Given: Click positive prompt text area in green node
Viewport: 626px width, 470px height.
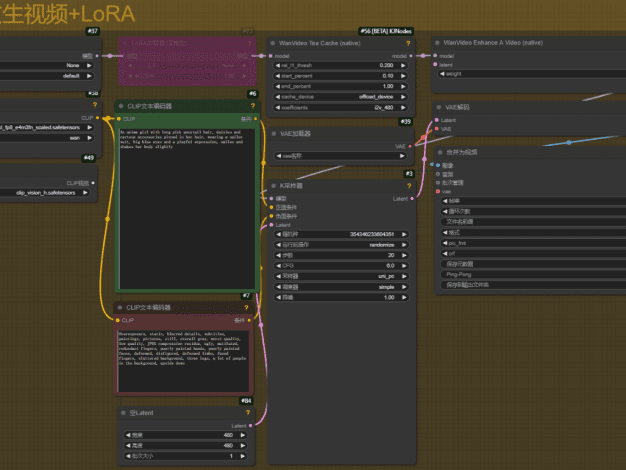Looking at the screenshot, I should 187,208.
